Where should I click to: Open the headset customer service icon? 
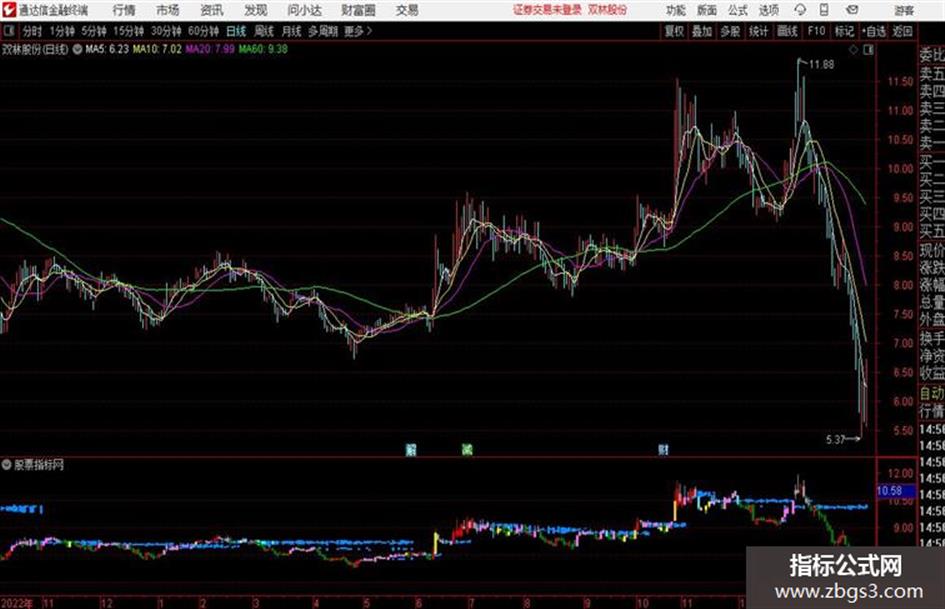(800, 10)
